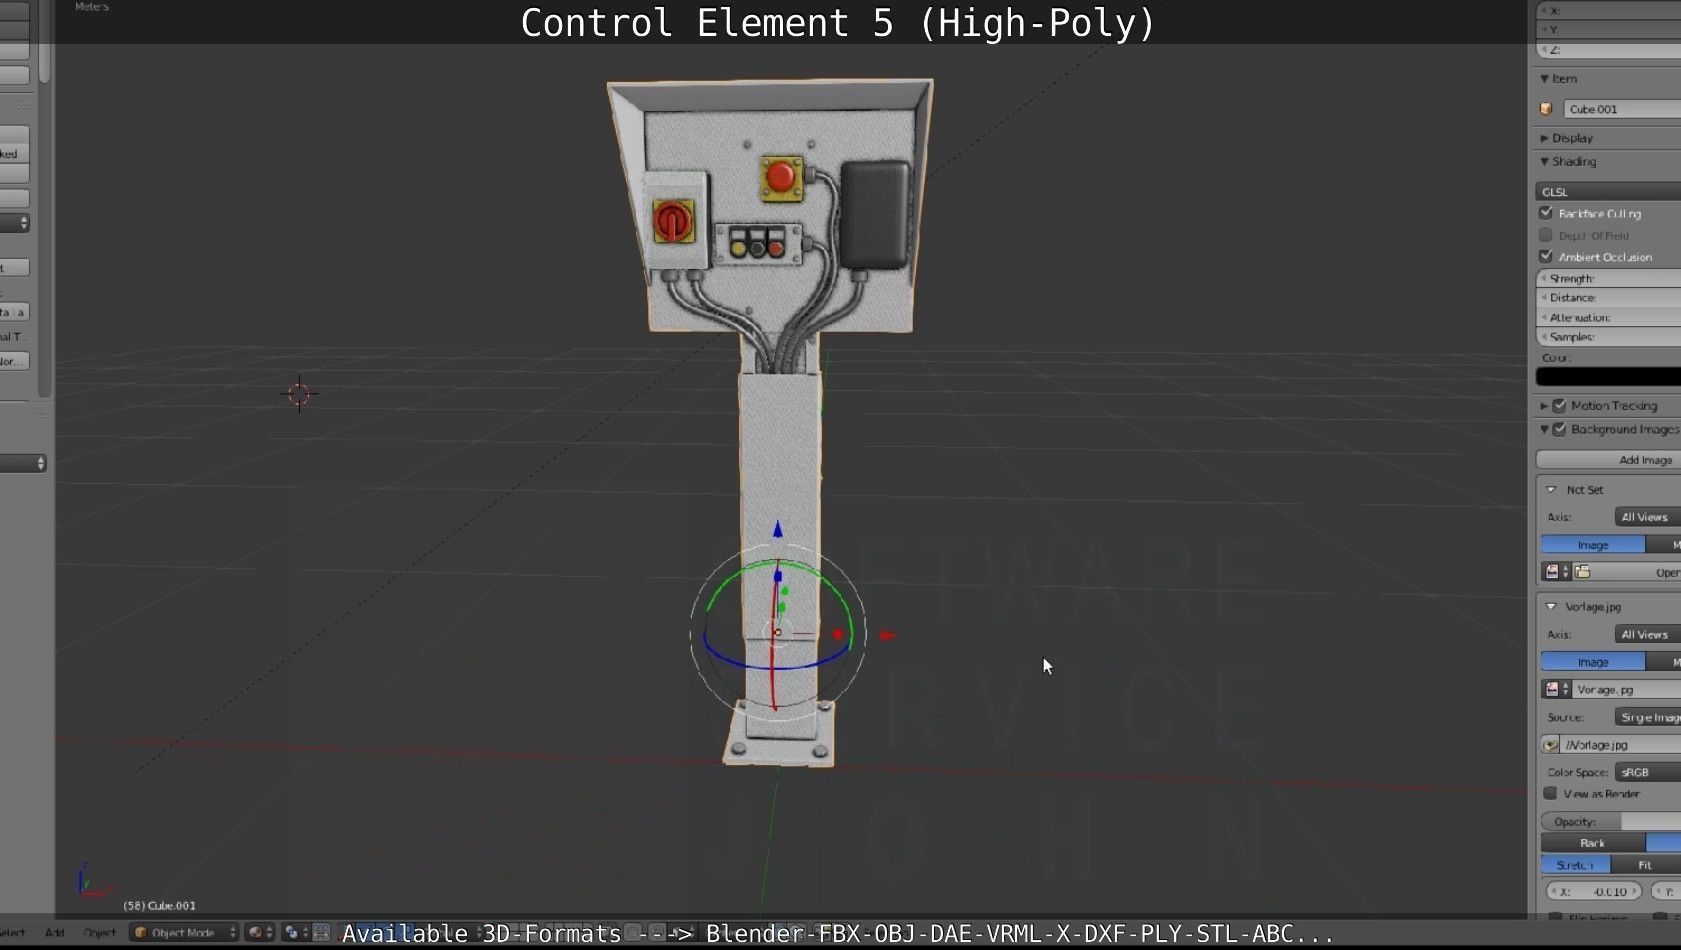Screen dimensions: 1681x950
Task: Click the image browse icon beside Vorlage.jpg field
Action: [x=1556, y=689]
